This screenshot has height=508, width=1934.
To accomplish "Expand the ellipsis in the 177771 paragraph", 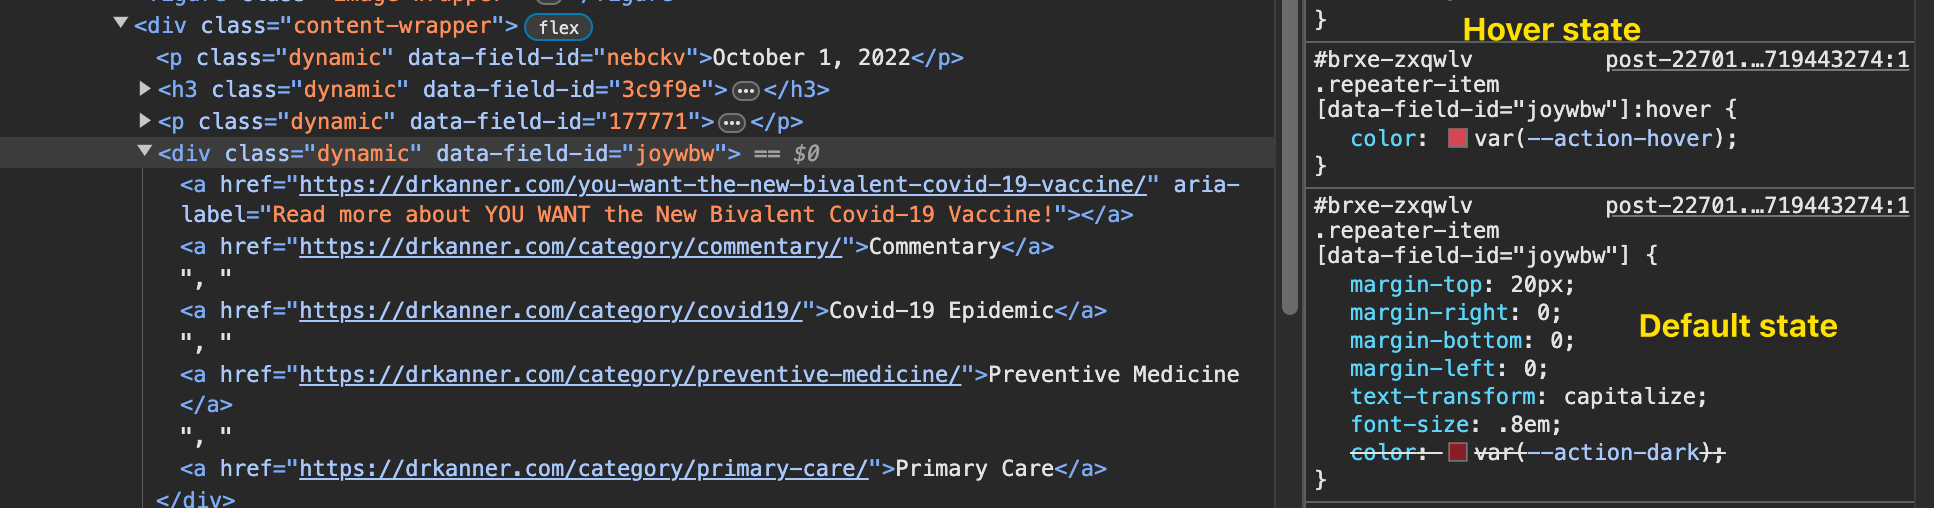I will coord(733,123).
